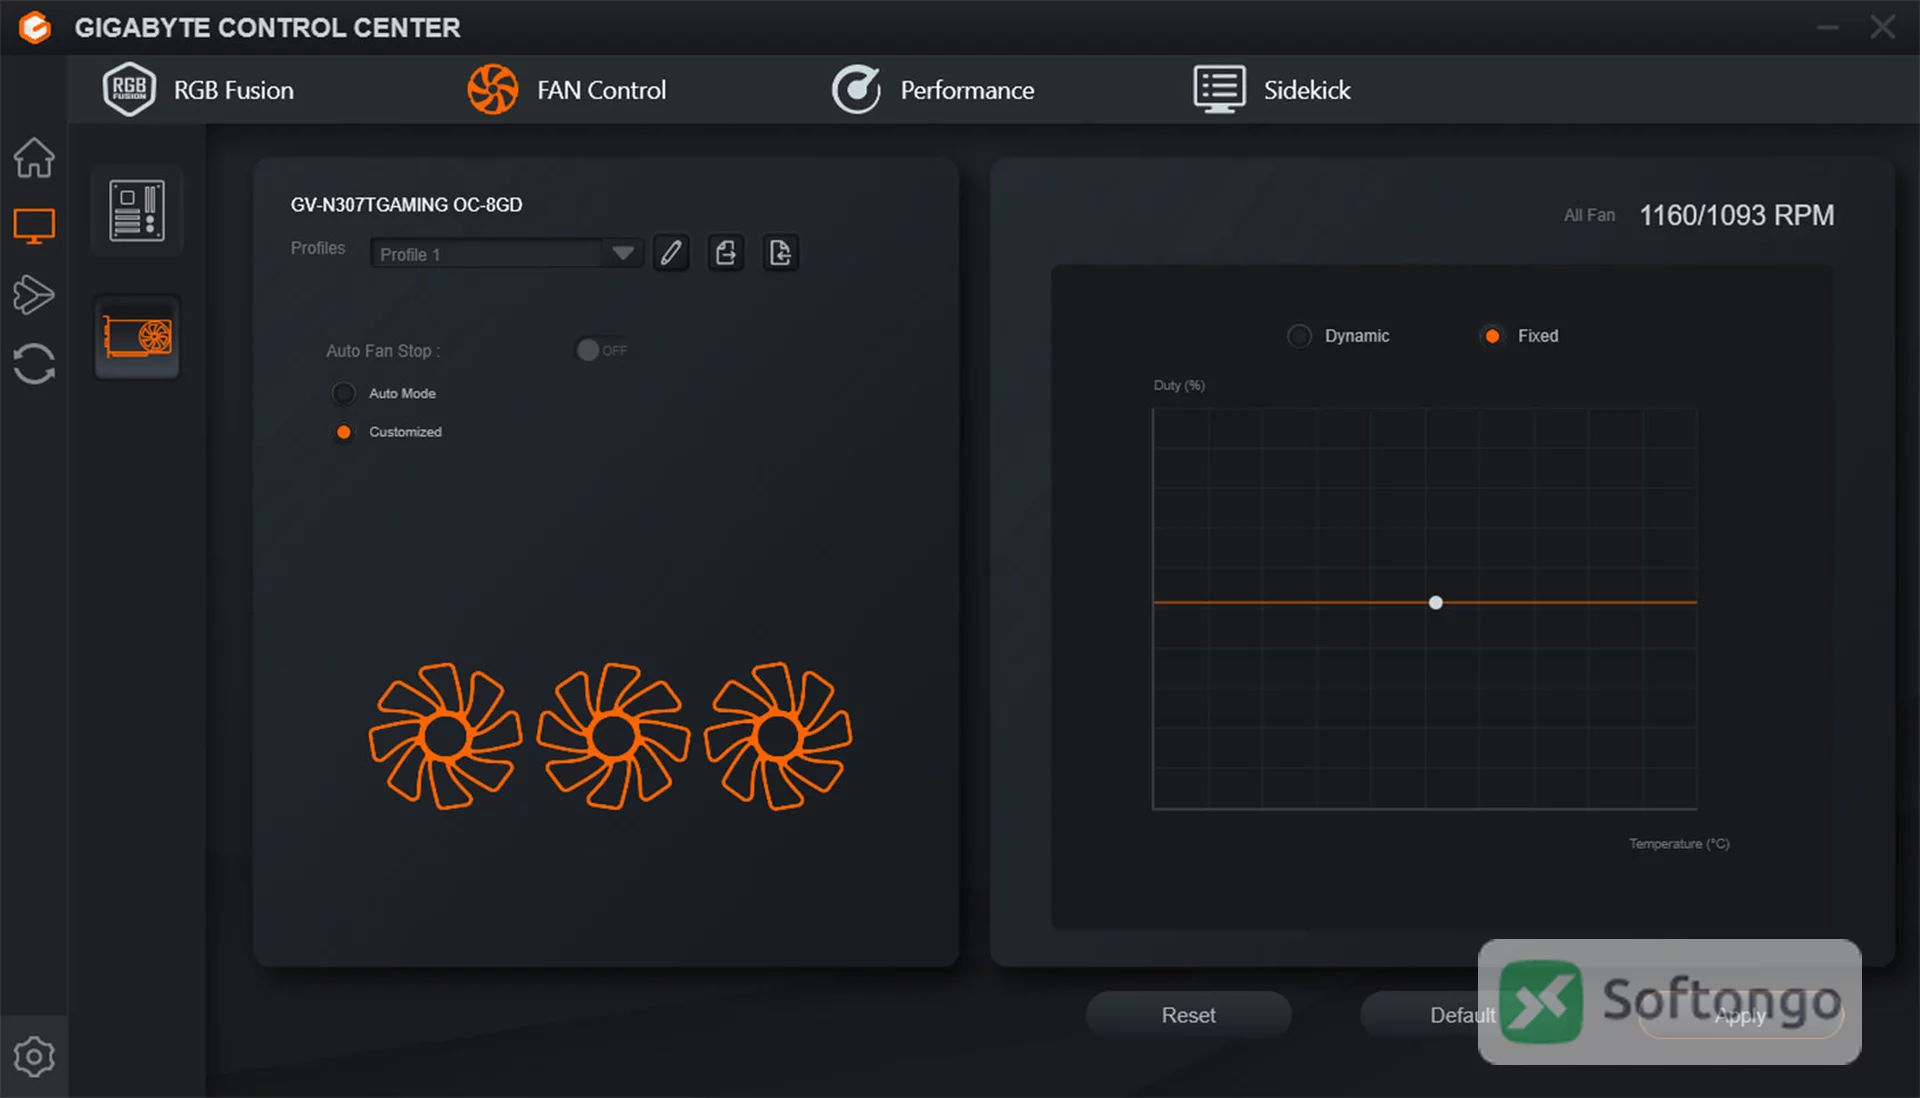1920x1098 pixels.
Task: Select the Auto Mode radio button
Action: pyautogui.click(x=344, y=394)
